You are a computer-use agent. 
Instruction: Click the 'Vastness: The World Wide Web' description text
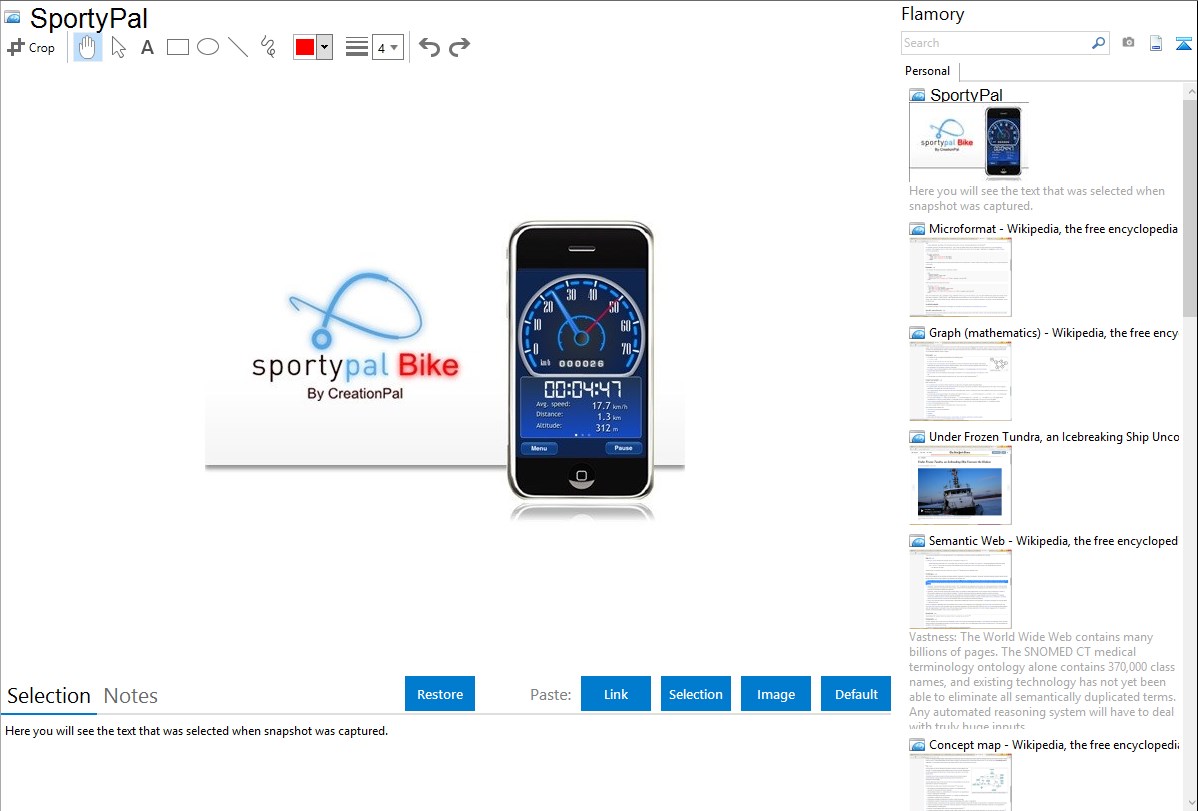pos(1042,682)
